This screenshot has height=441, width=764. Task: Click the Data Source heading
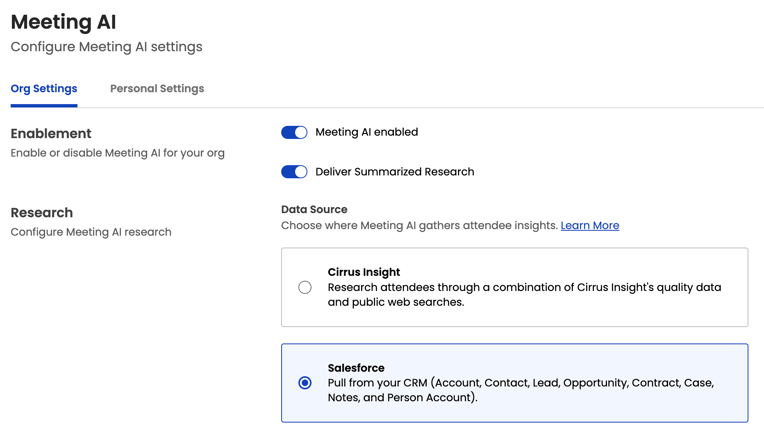point(314,210)
